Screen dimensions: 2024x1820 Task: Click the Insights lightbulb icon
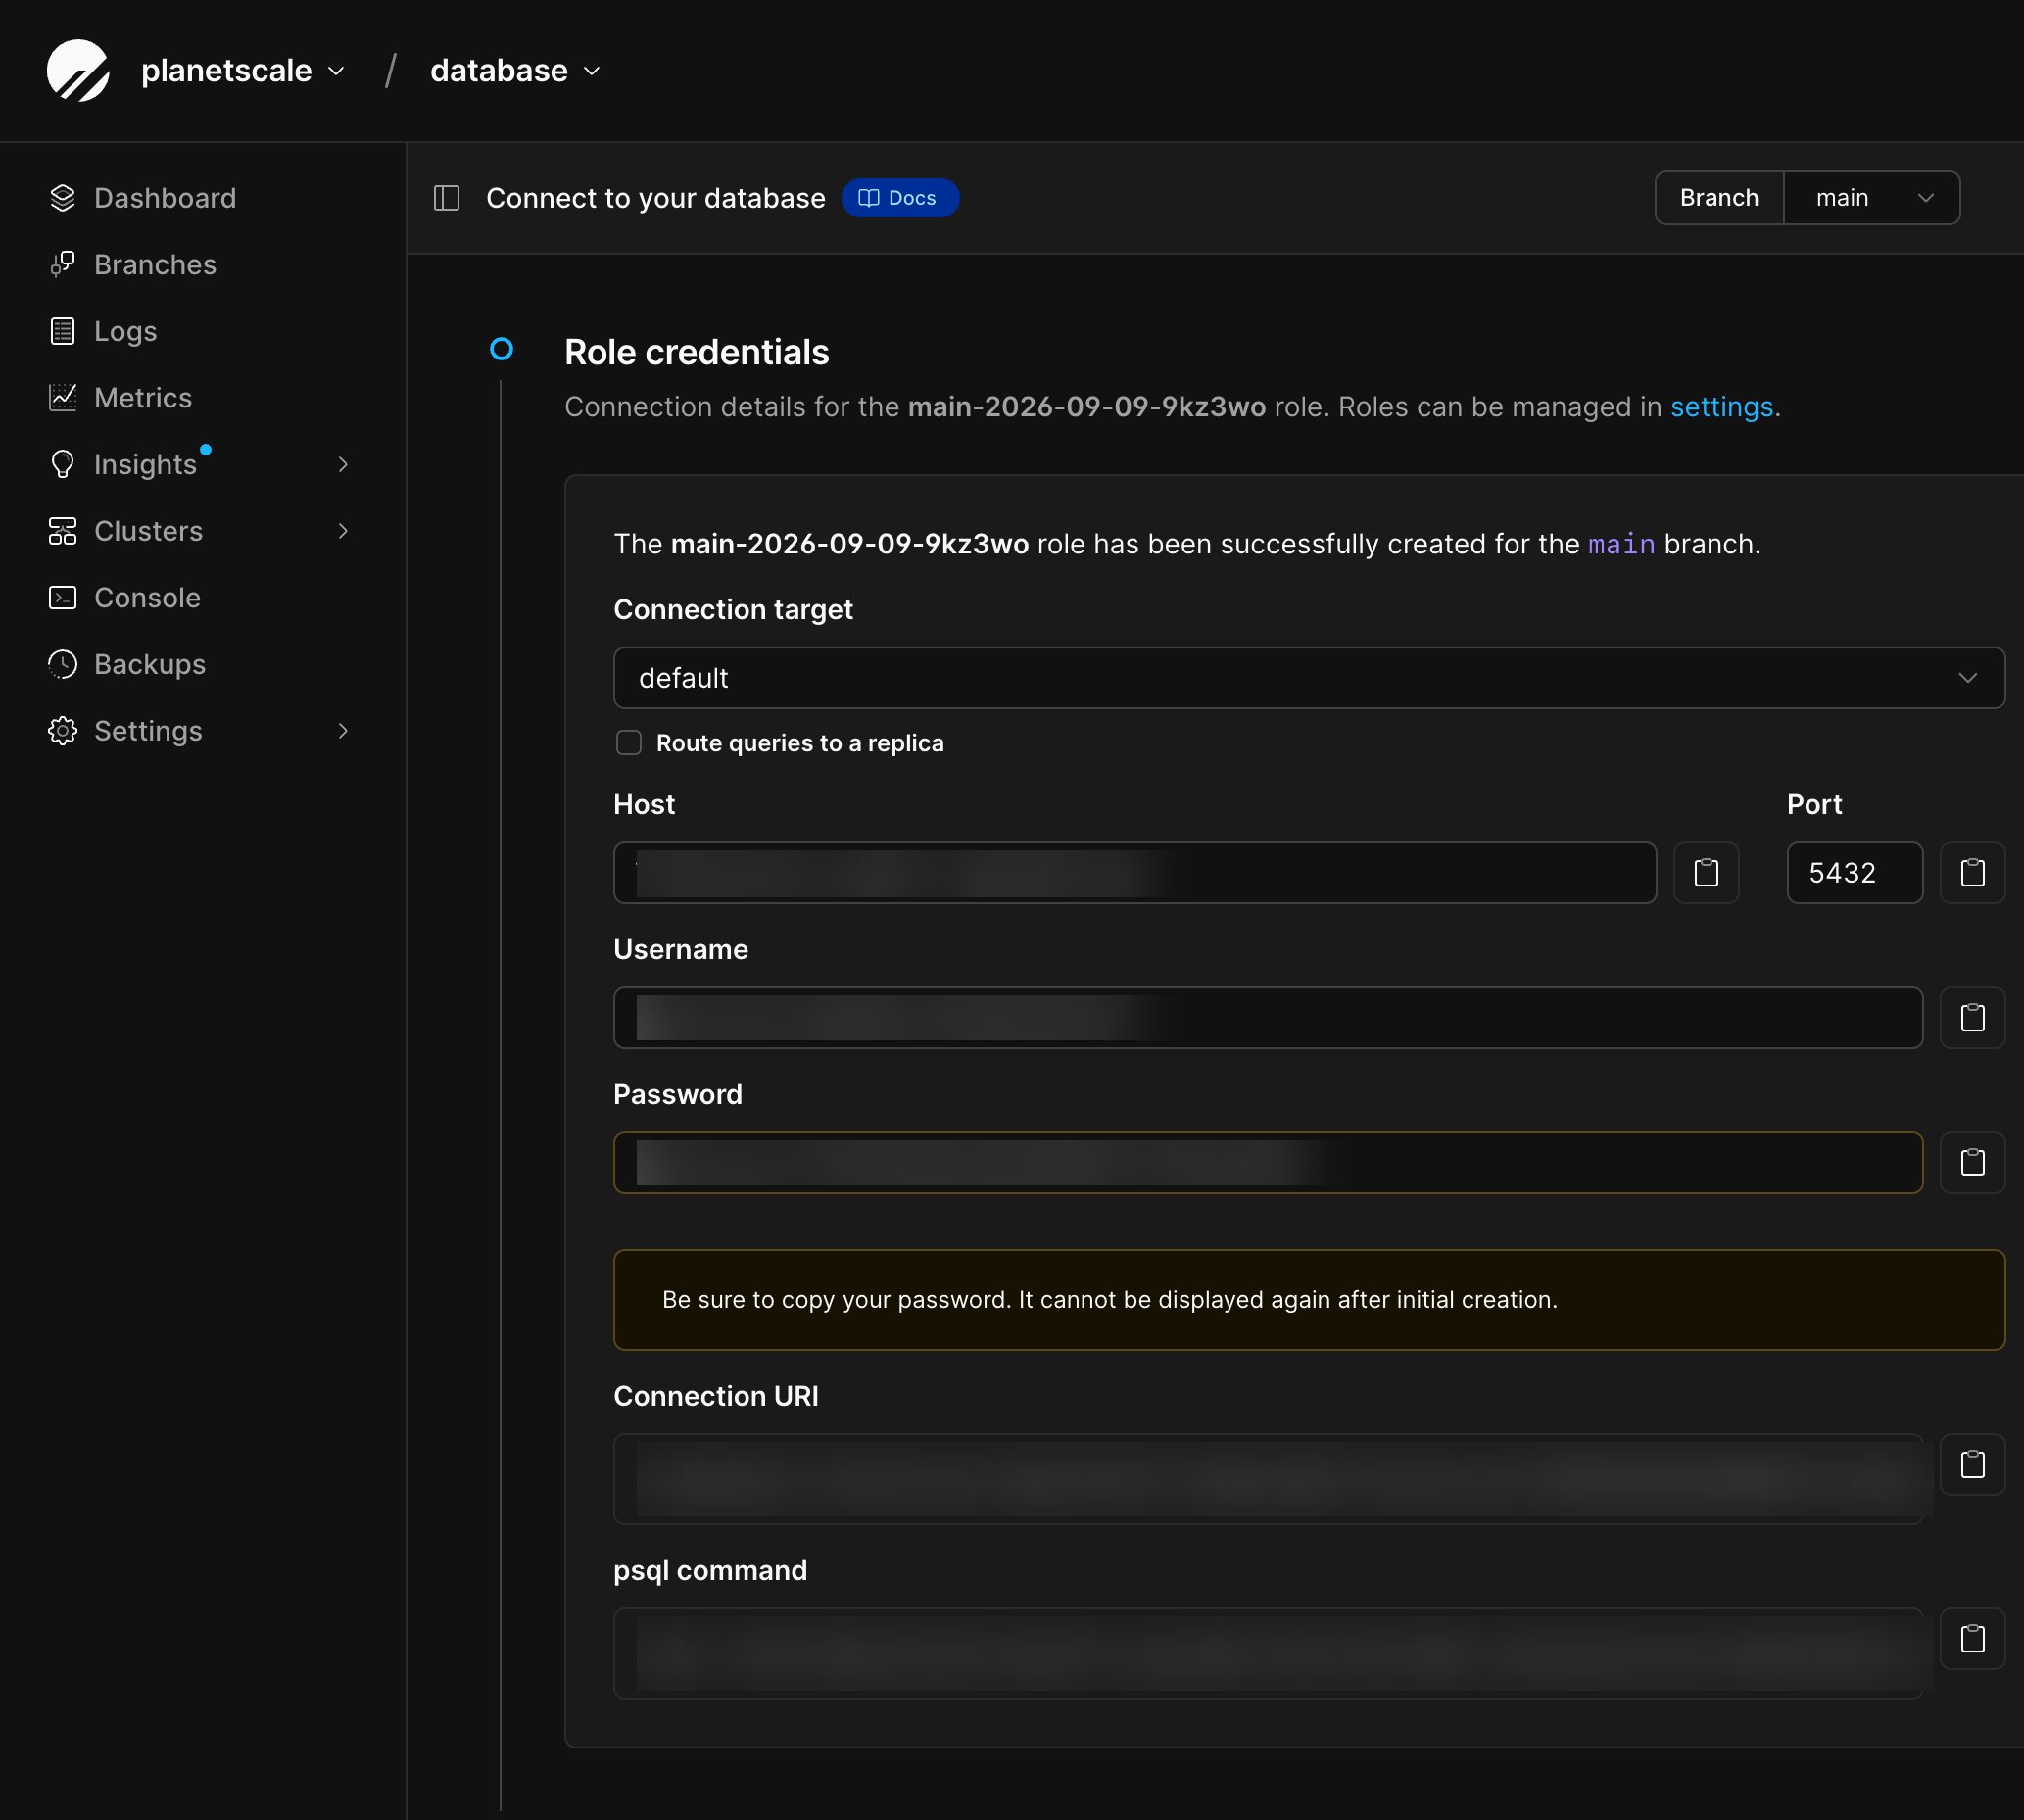62,464
